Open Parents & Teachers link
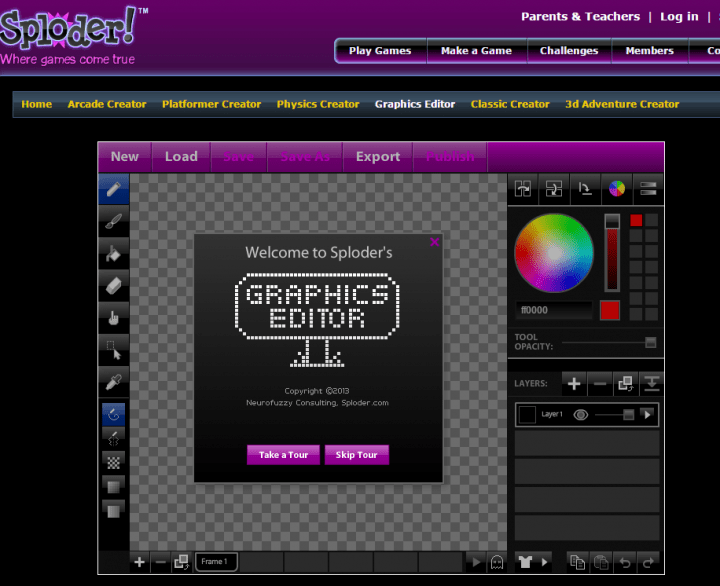 (x=580, y=17)
